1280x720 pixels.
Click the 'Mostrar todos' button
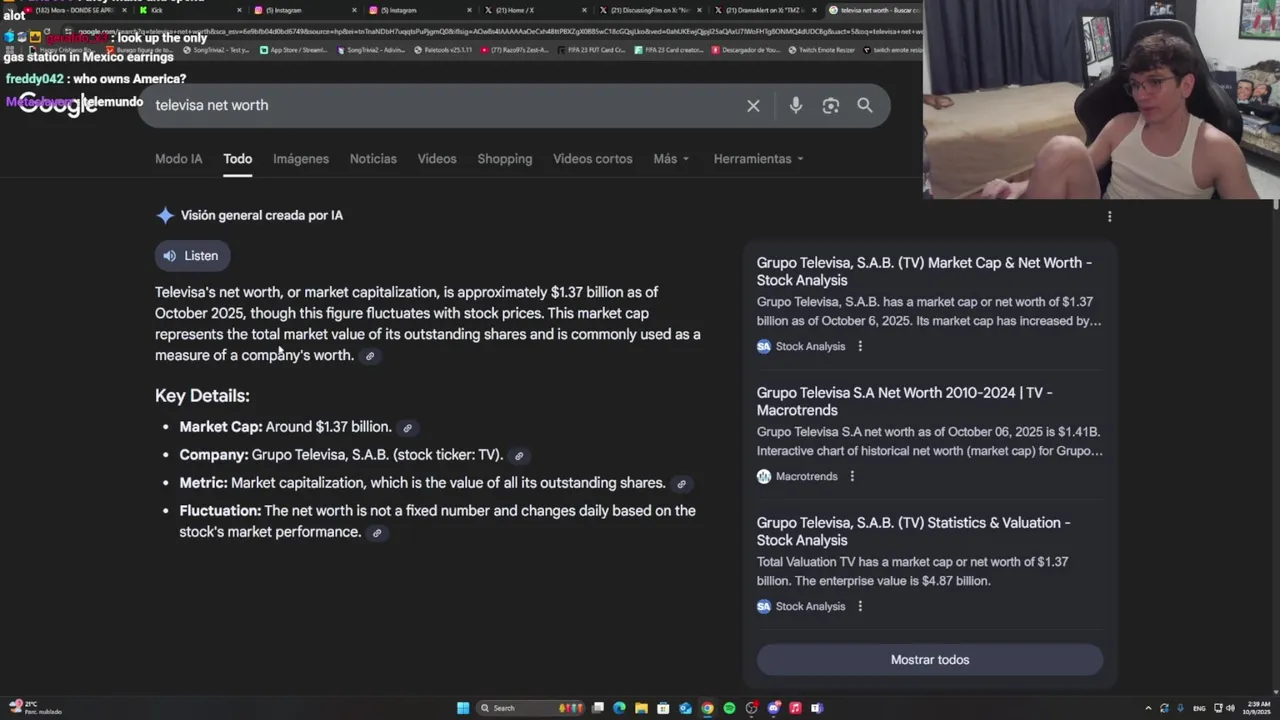930,660
